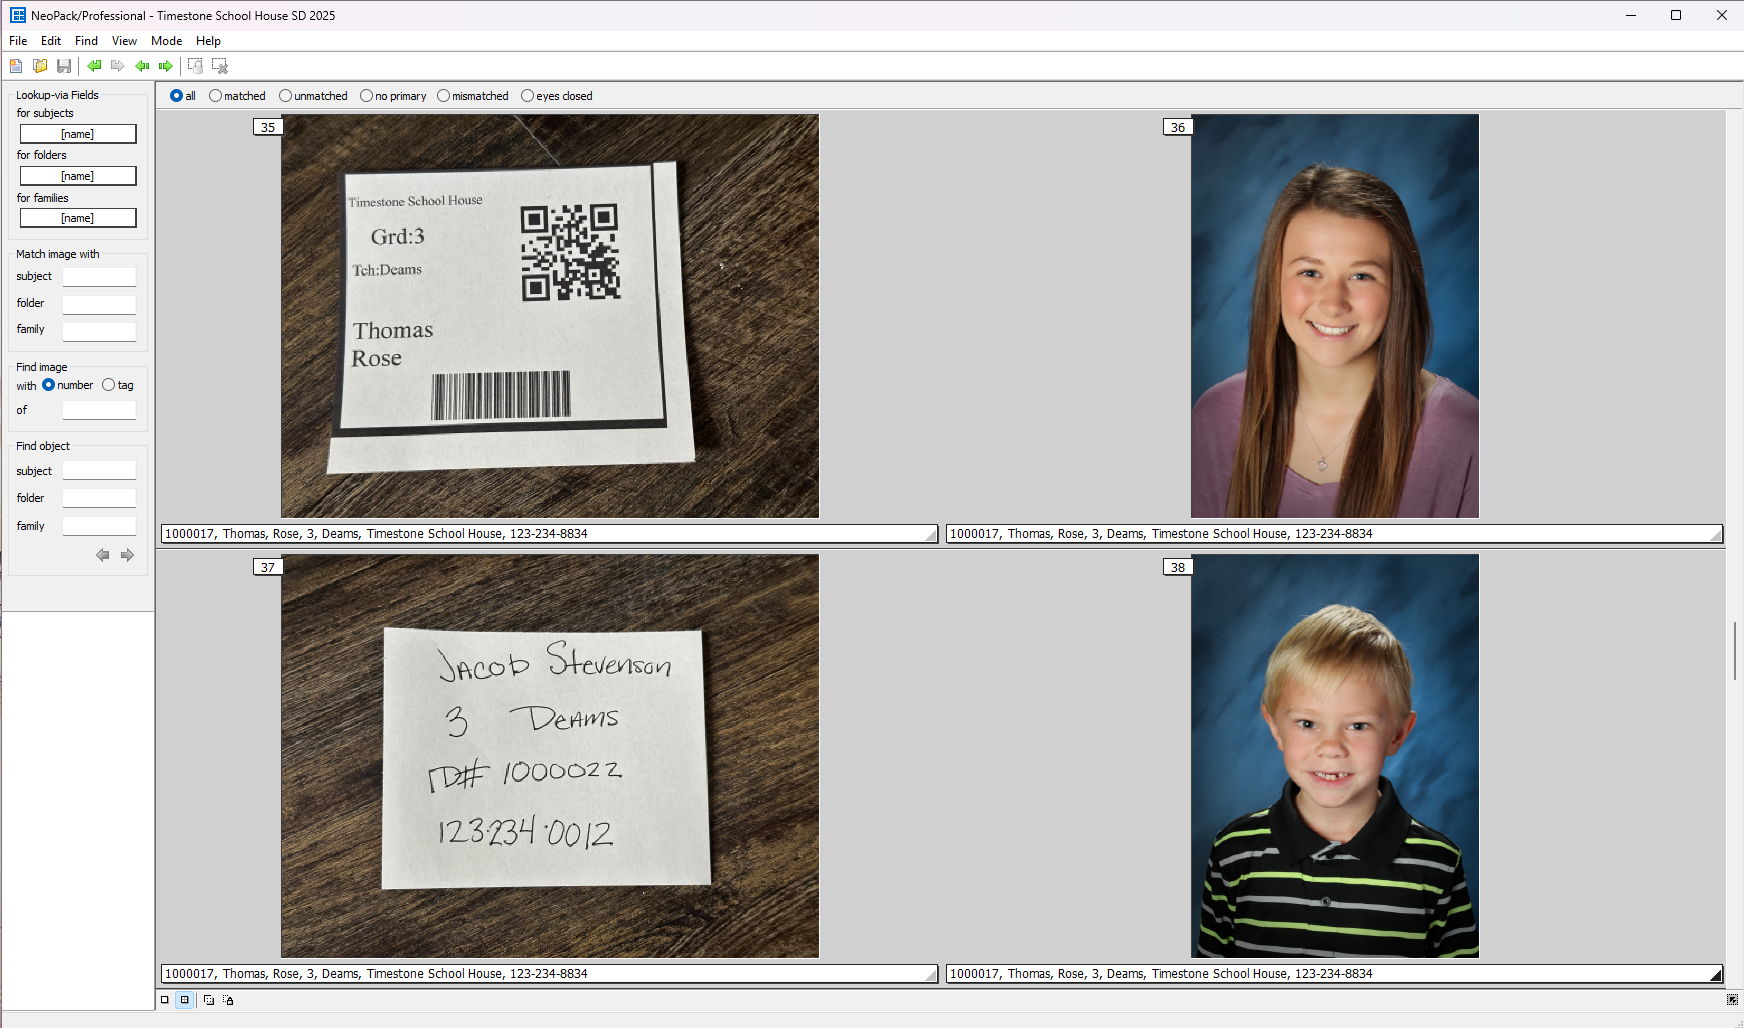Open the Find menu
This screenshot has height=1028, width=1744.
(x=86, y=41)
